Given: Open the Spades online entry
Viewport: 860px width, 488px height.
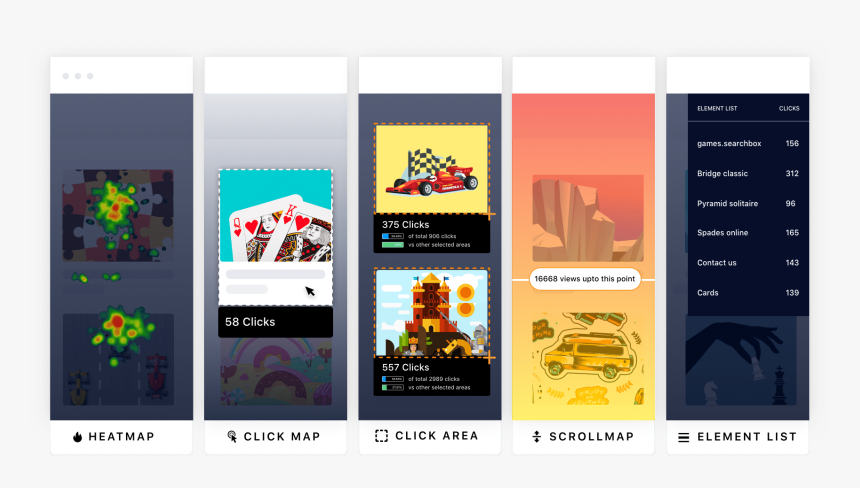Looking at the screenshot, I should pyautogui.click(x=748, y=232).
